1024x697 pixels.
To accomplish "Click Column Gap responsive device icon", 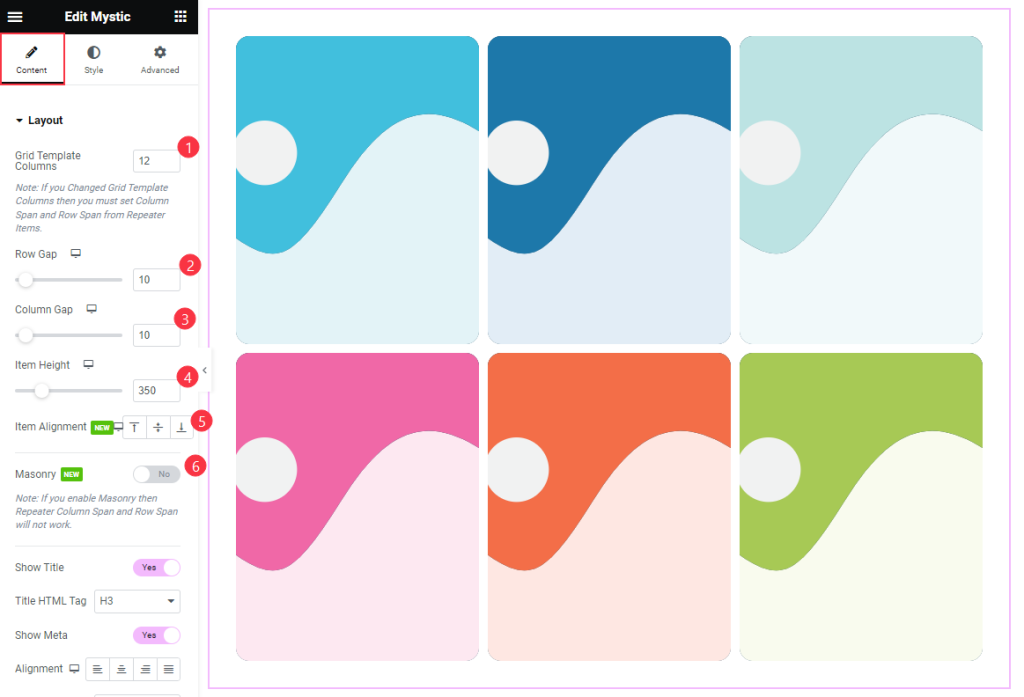I will [91, 309].
